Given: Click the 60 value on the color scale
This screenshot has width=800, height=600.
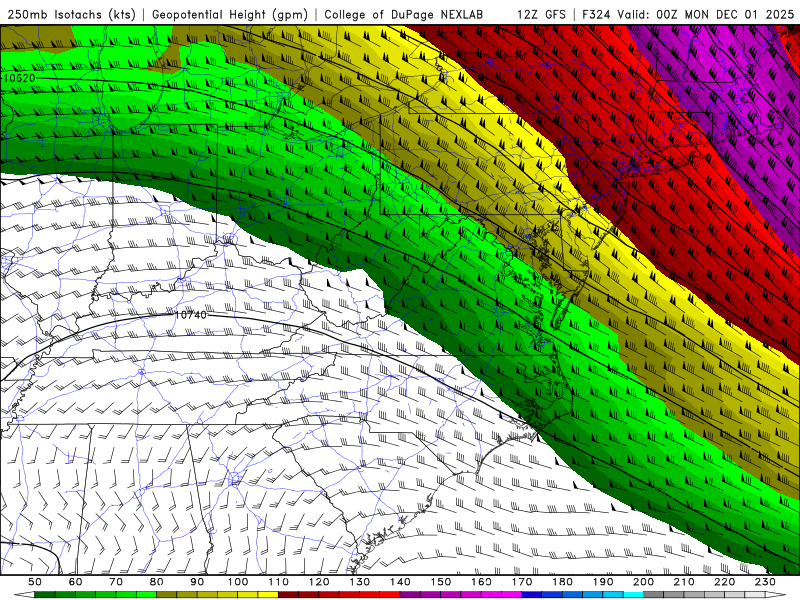Looking at the screenshot, I should (76, 582).
